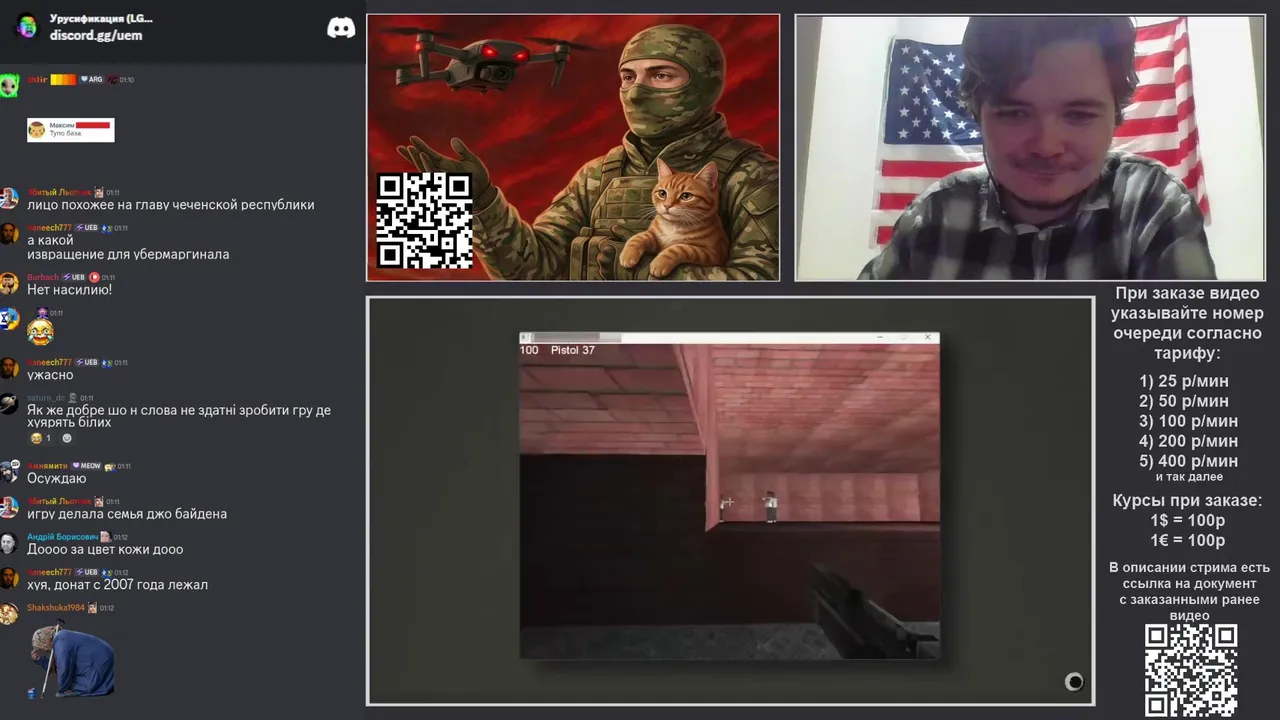This screenshot has height=720, width=1280.
Task: Open avatar beside 'лицо похожее на главу' message
Action: [8, 197]
